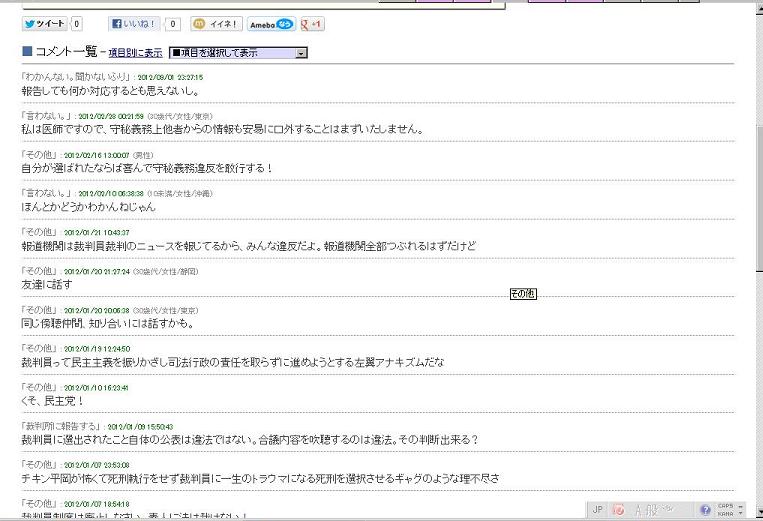Click the 2012/01/21 10:43:37 timestamp

pos(97,233)
